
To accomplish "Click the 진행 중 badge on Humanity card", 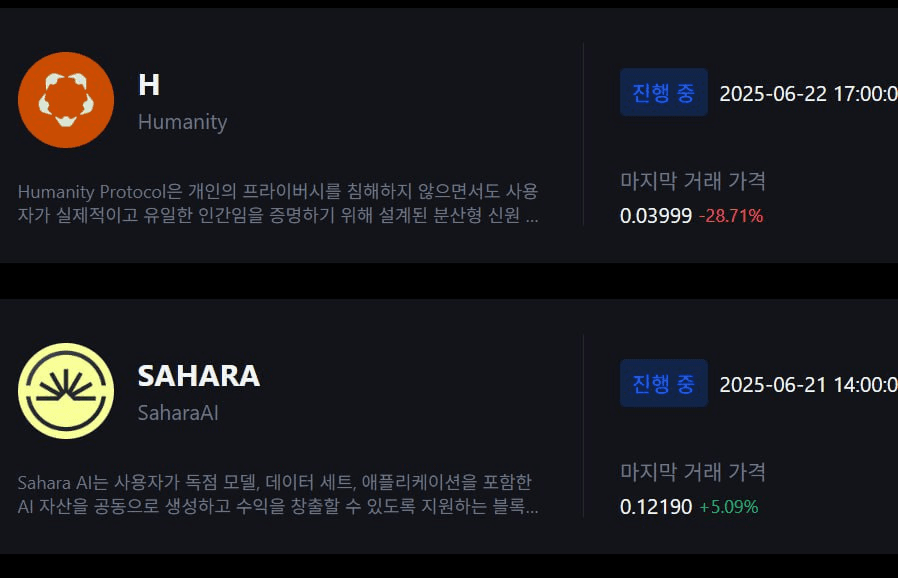I will [x=664, y=92].
